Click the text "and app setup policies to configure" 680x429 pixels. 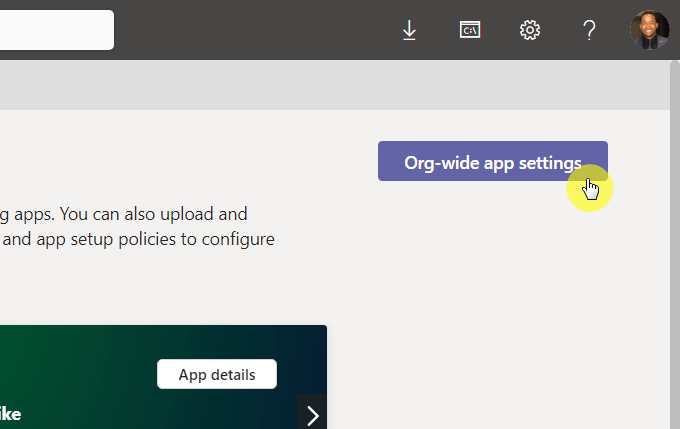point(138,239)
